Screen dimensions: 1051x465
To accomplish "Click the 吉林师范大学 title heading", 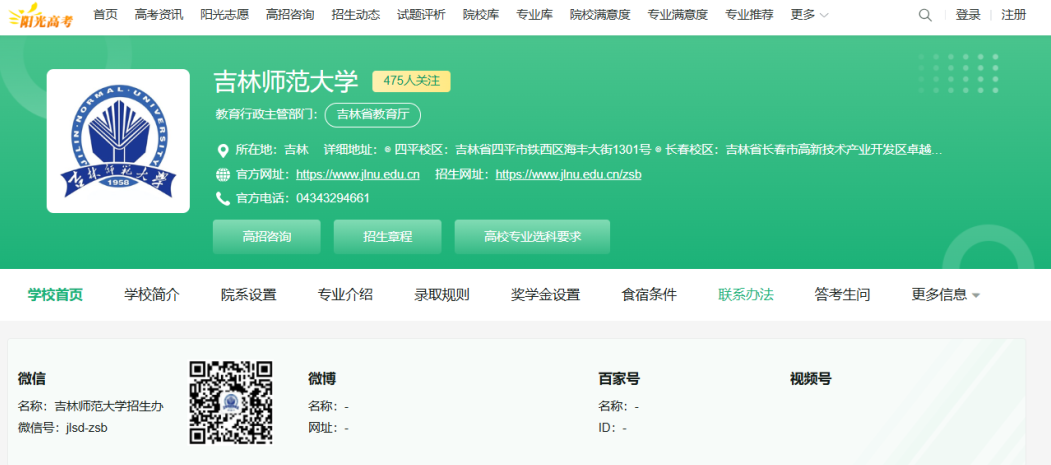I will click(x=286, y=82).
